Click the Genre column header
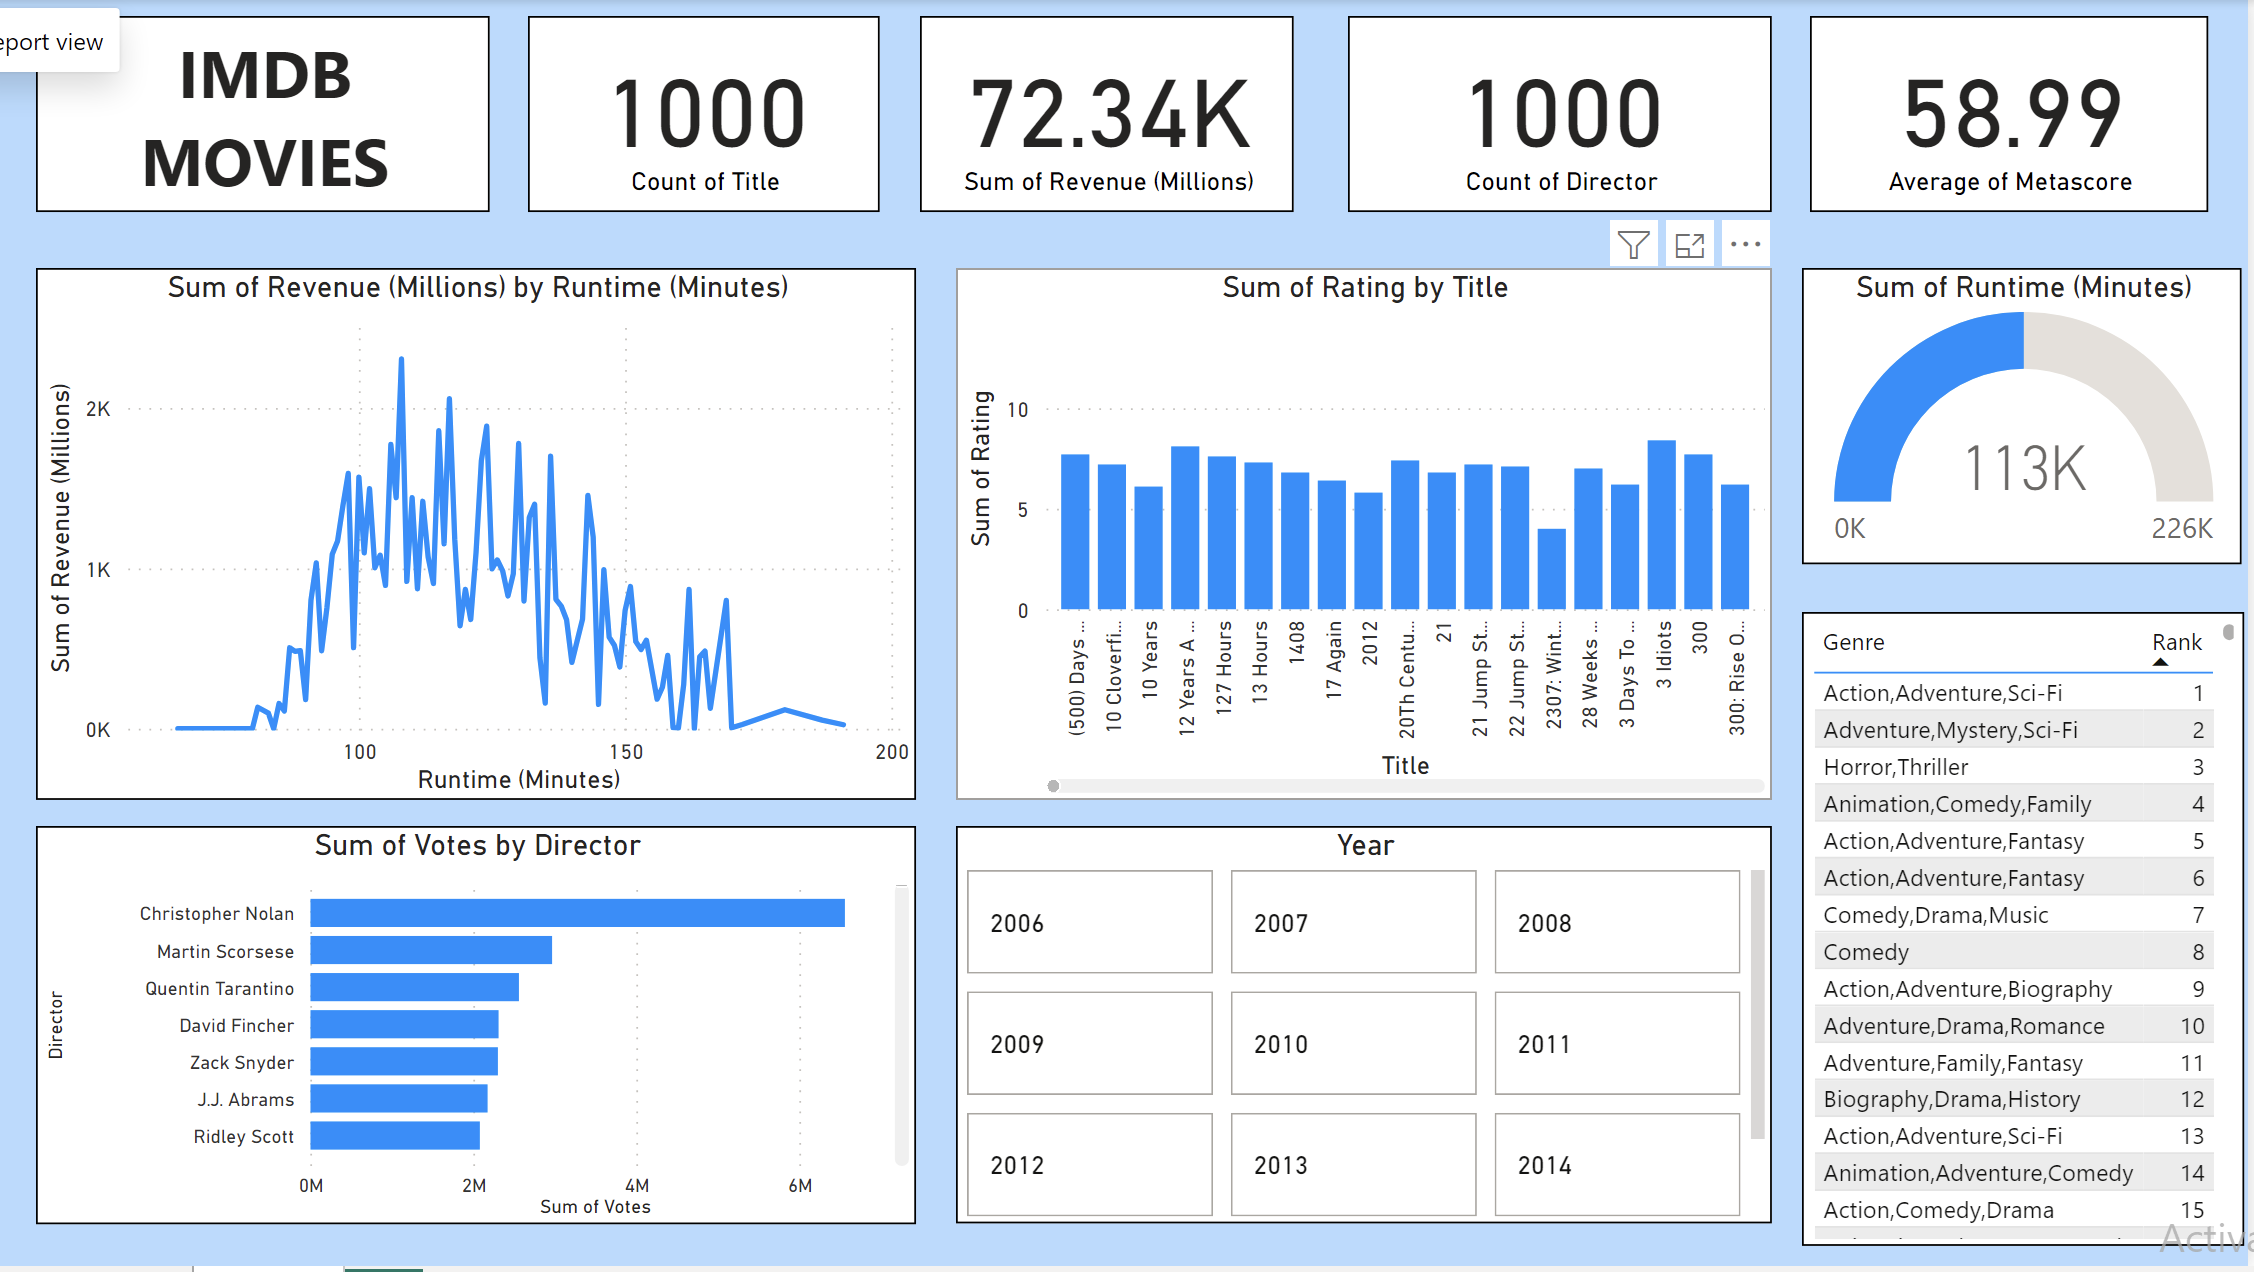This screenshot has width=2254, height=1272. point(1853,642)
